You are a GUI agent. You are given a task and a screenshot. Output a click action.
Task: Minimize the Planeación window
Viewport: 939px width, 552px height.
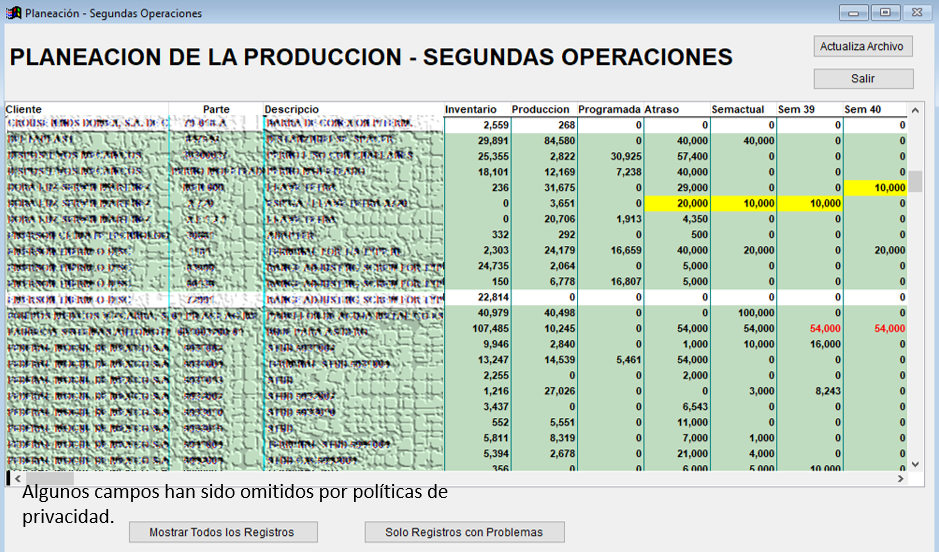point(855,13)
